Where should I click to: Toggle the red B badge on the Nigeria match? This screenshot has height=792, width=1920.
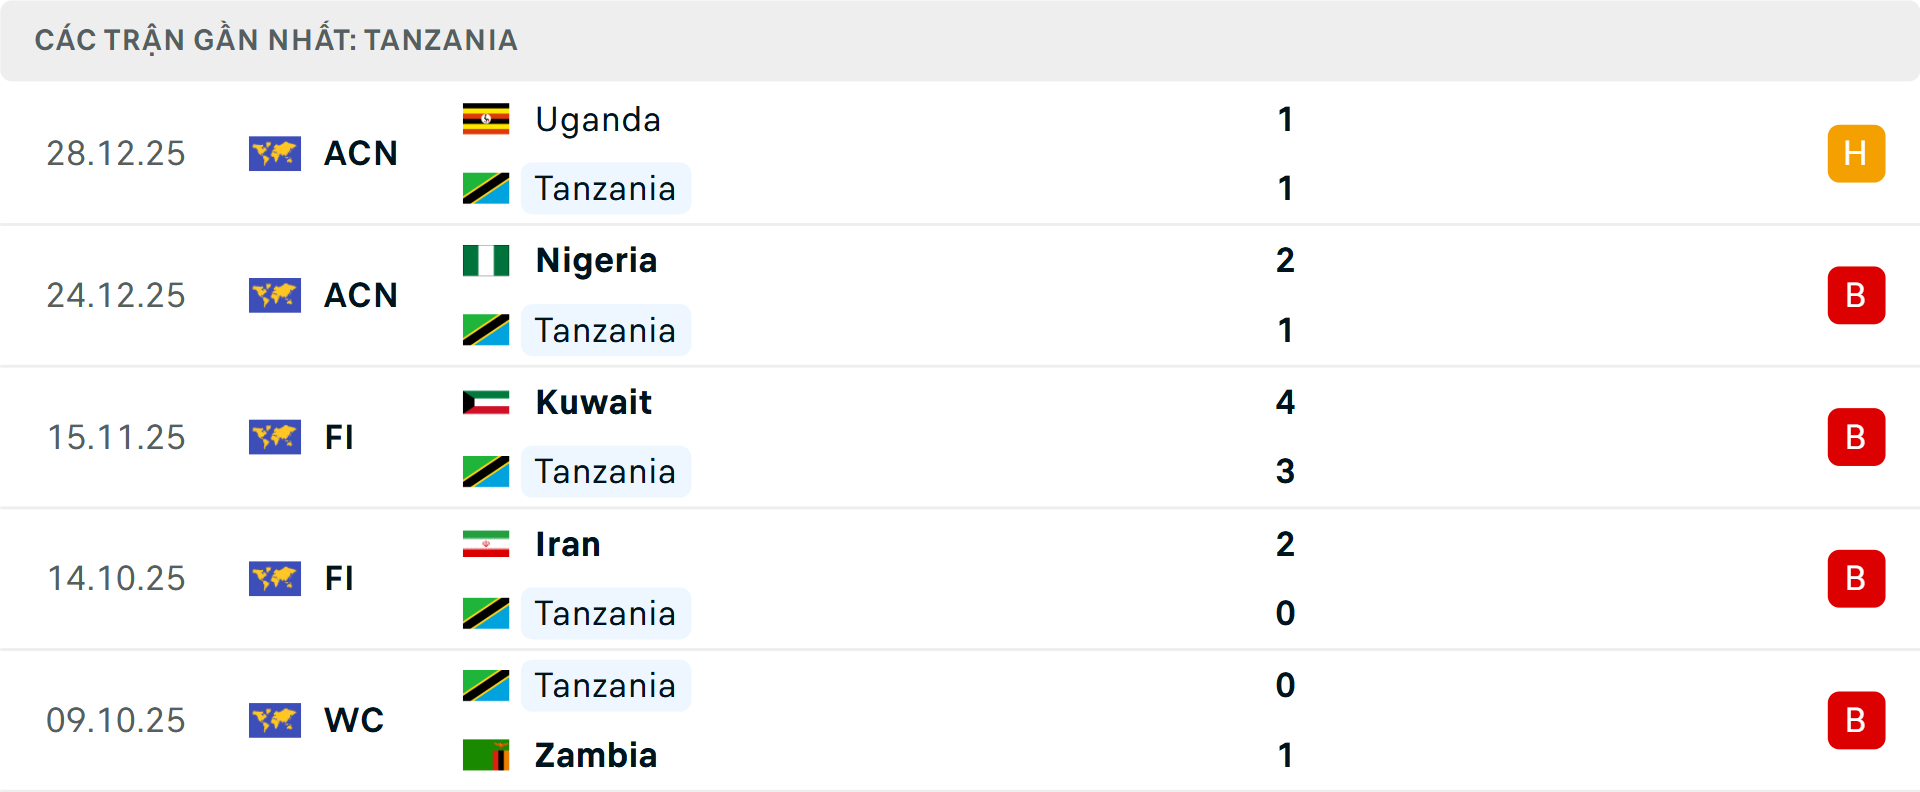click(1856, 295)
